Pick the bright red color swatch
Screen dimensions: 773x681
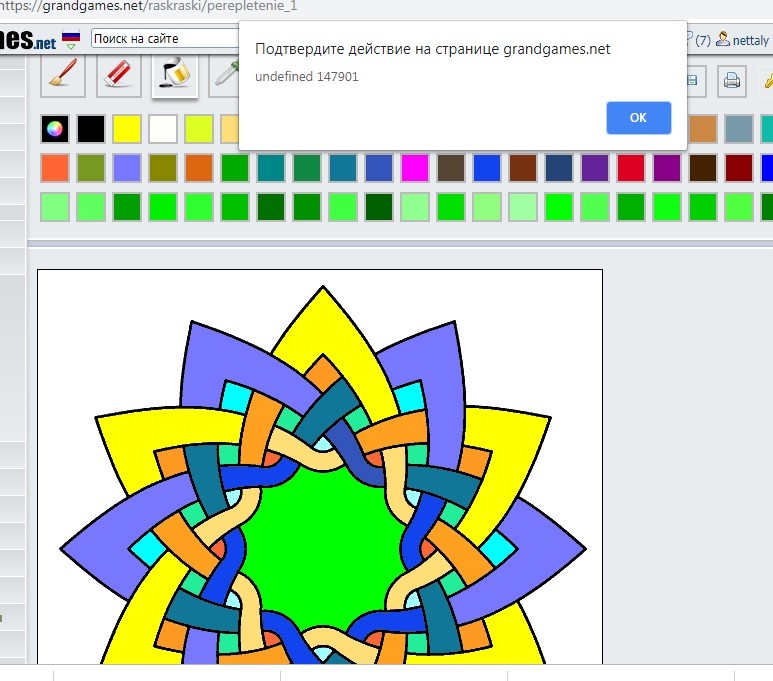631,168
